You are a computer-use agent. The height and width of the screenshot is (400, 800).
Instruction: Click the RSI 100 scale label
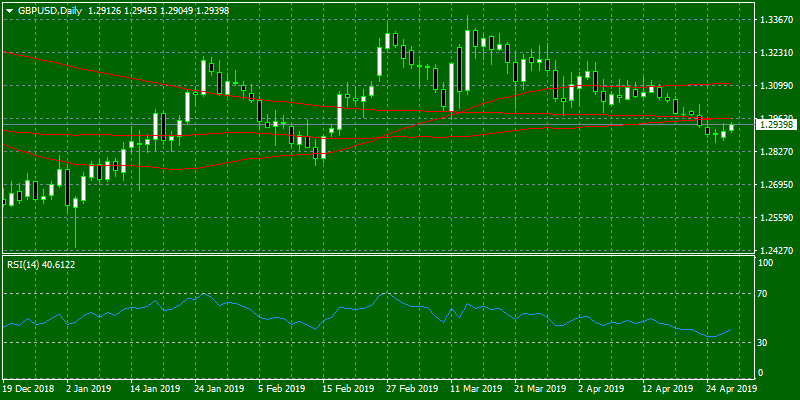[766, 262]
